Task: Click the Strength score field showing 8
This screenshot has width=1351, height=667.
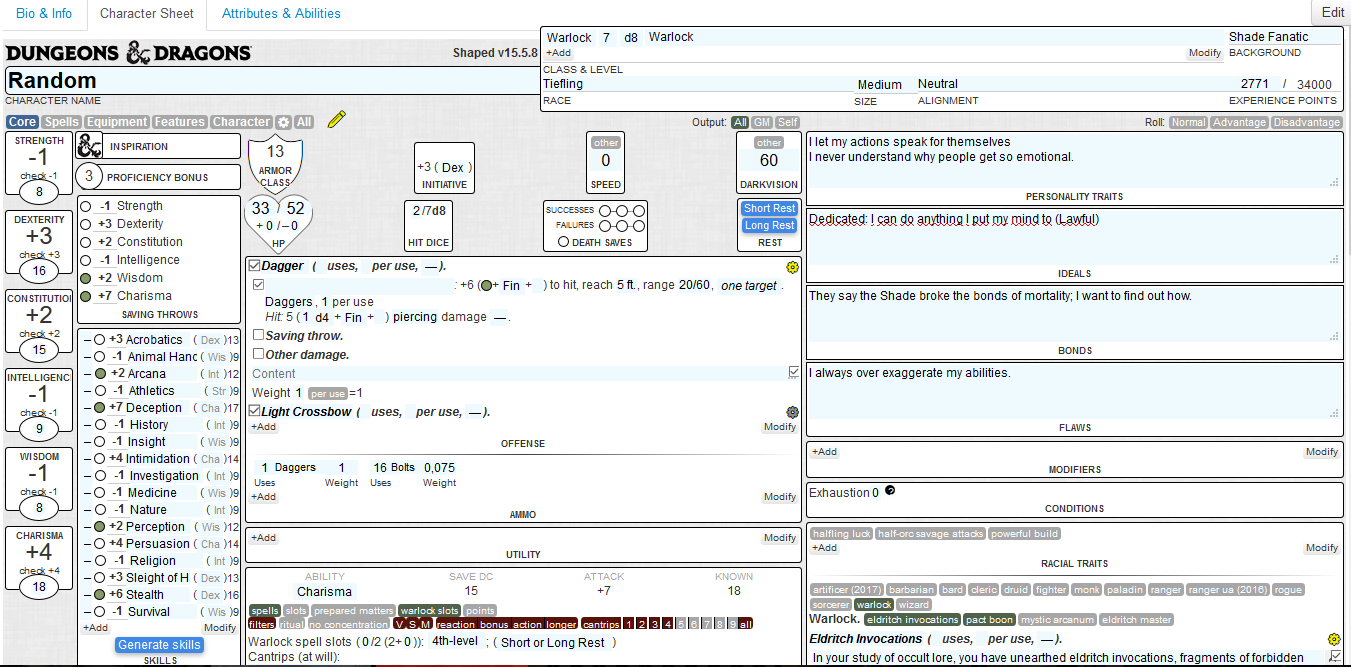Action: (x=39, y=192)
